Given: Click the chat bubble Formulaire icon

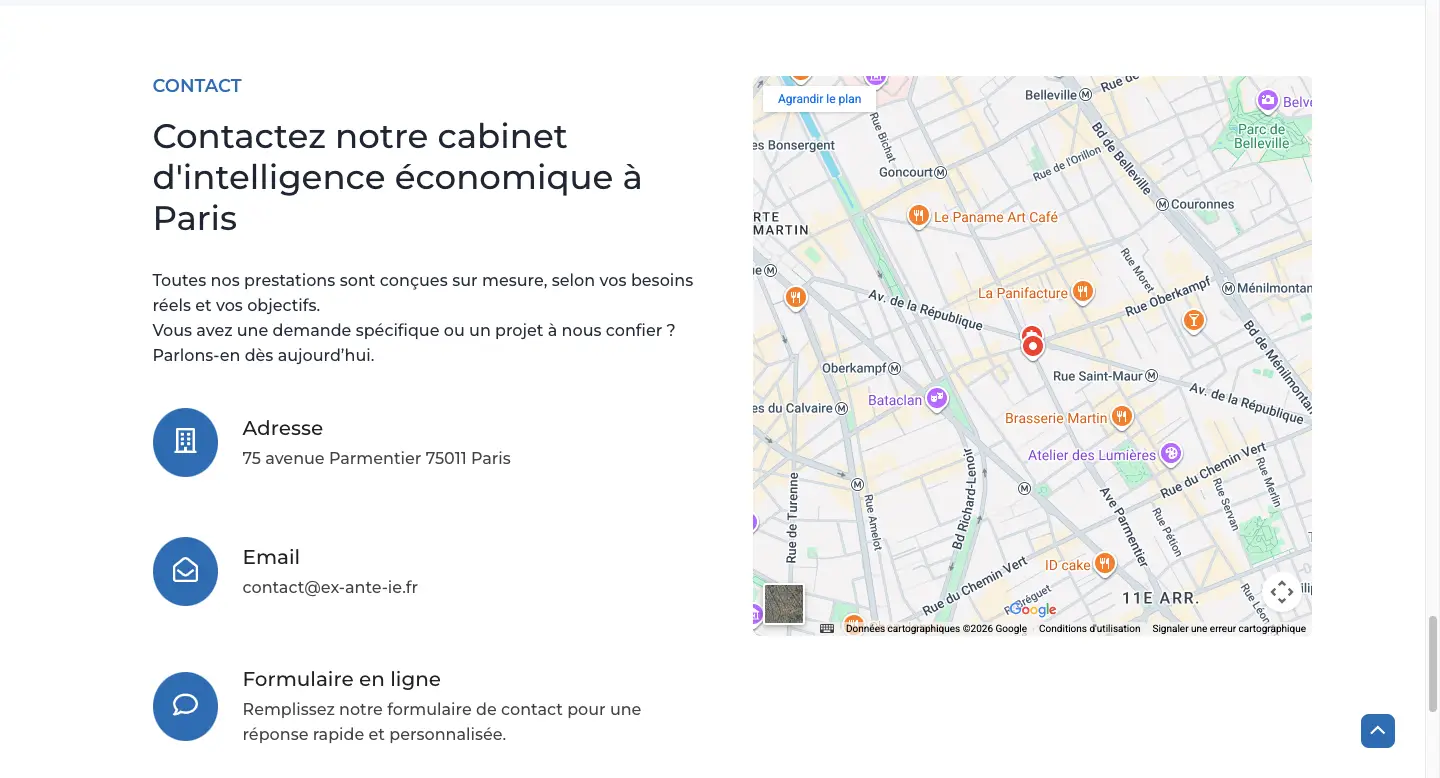Looking at the screenshot, I should point(185,706).
